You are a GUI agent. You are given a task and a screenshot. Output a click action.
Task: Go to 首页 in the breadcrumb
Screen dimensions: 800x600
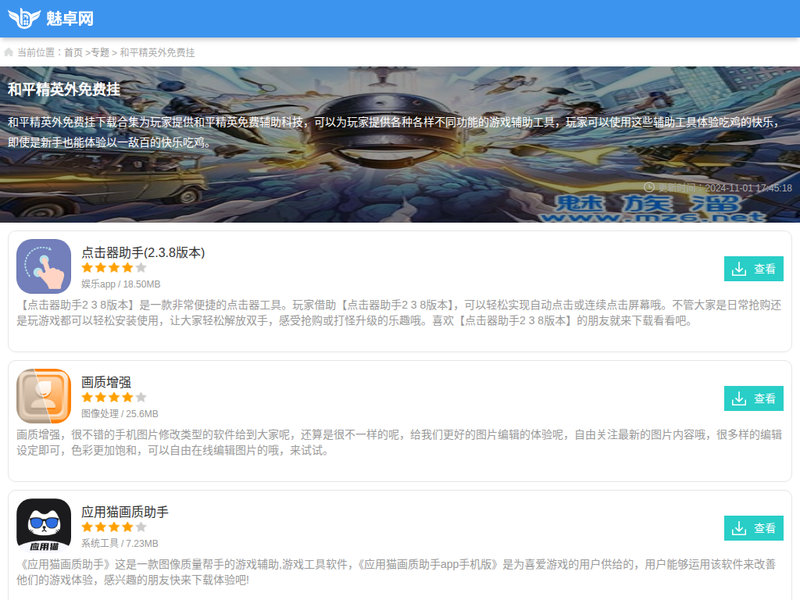coord(73,52)
